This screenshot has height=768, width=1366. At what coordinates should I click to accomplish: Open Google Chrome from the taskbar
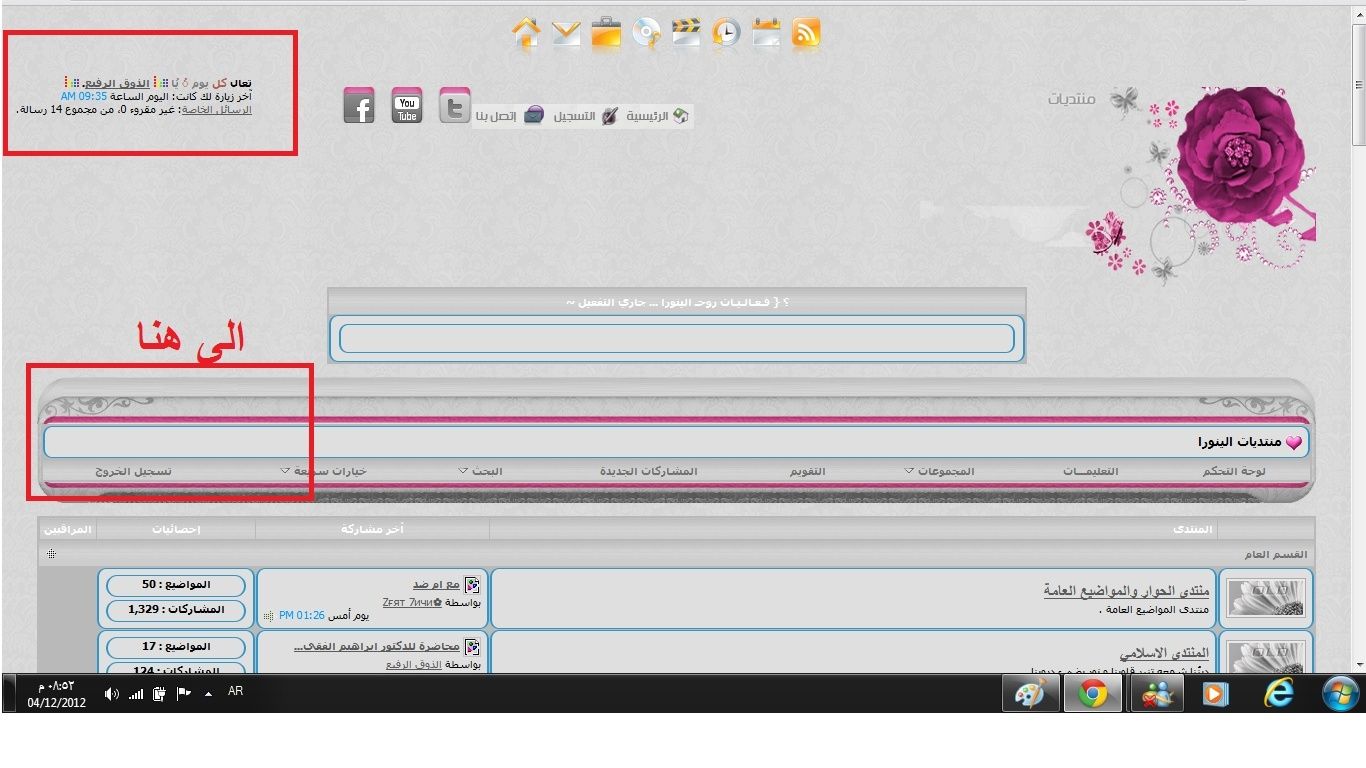(1092, 694)
